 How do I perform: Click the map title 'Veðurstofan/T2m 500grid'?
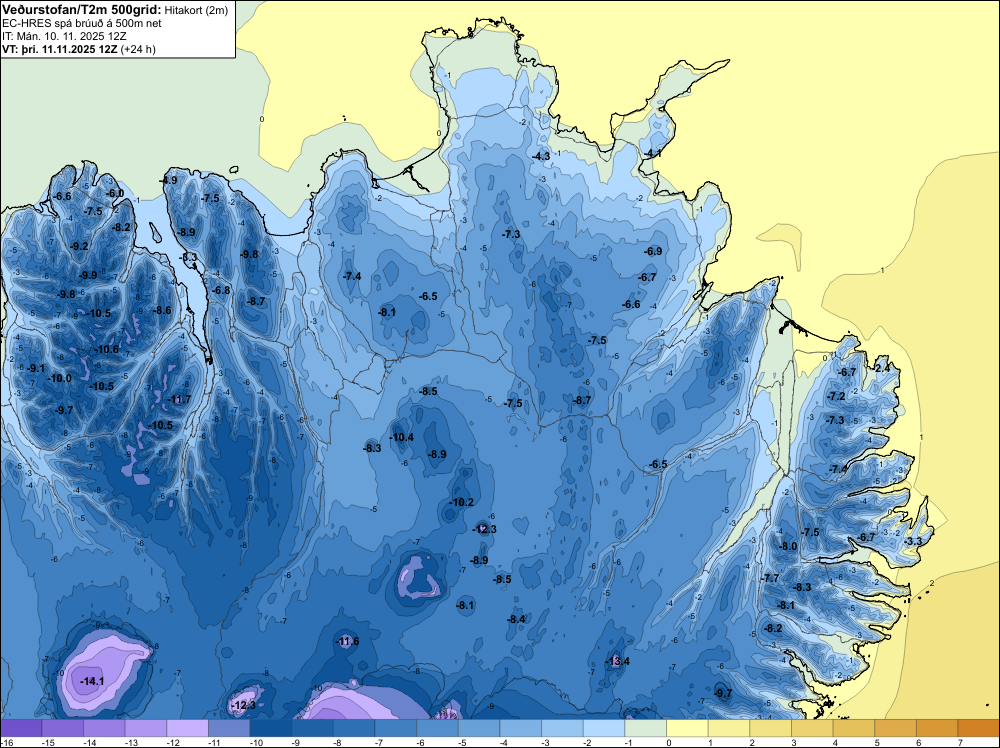coord(81,9)
